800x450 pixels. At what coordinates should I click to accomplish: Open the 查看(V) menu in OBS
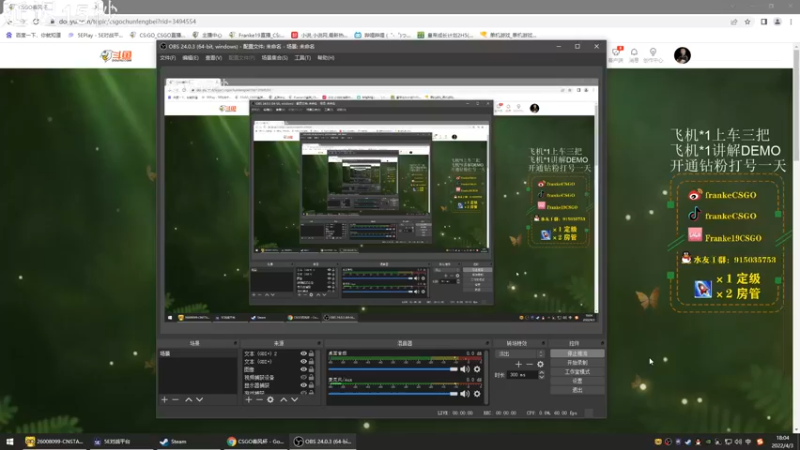213,58
